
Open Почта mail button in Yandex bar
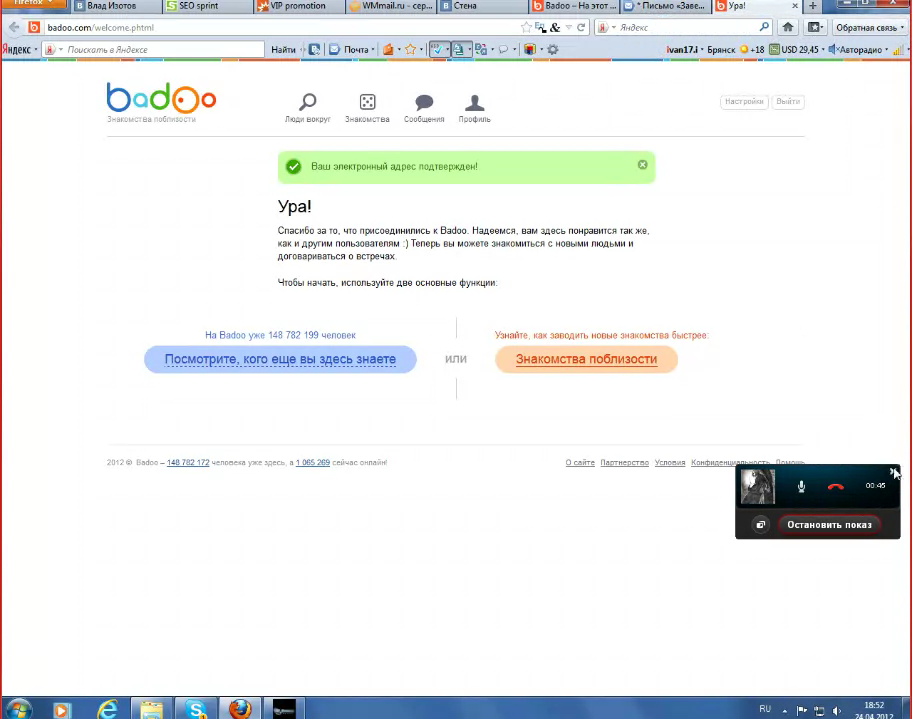tap(351, 49)
